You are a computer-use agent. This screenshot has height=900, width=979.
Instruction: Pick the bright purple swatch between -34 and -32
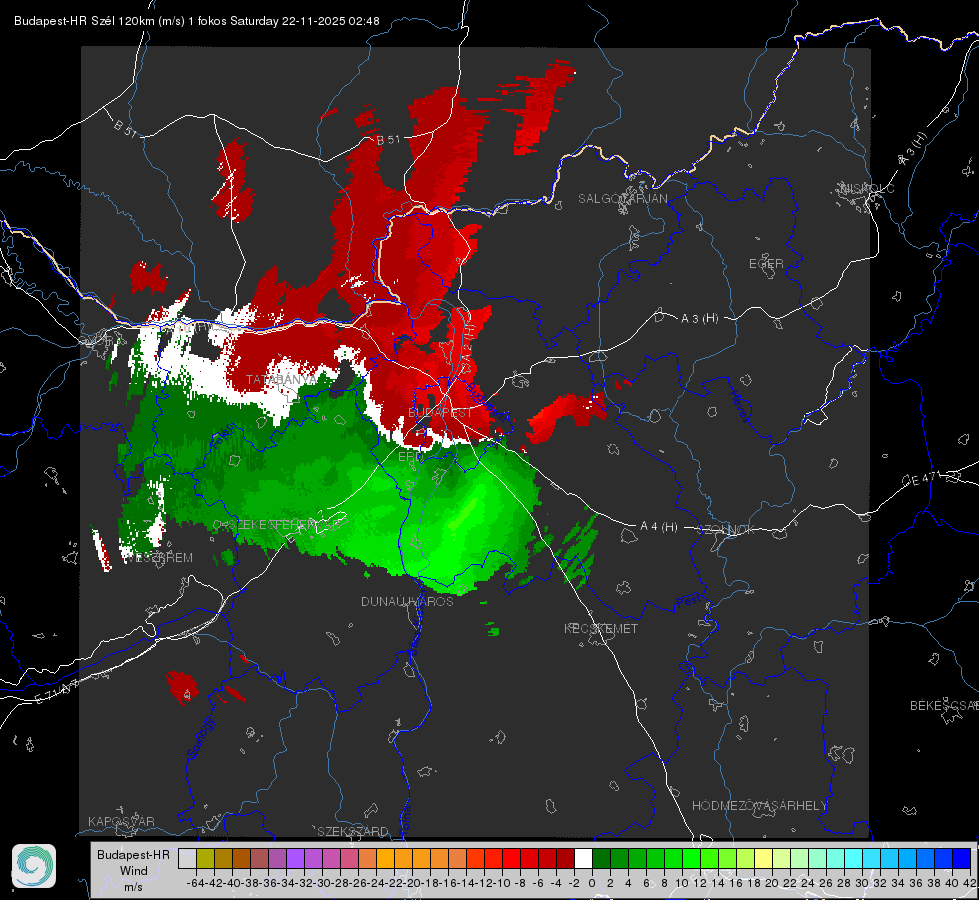295,858
